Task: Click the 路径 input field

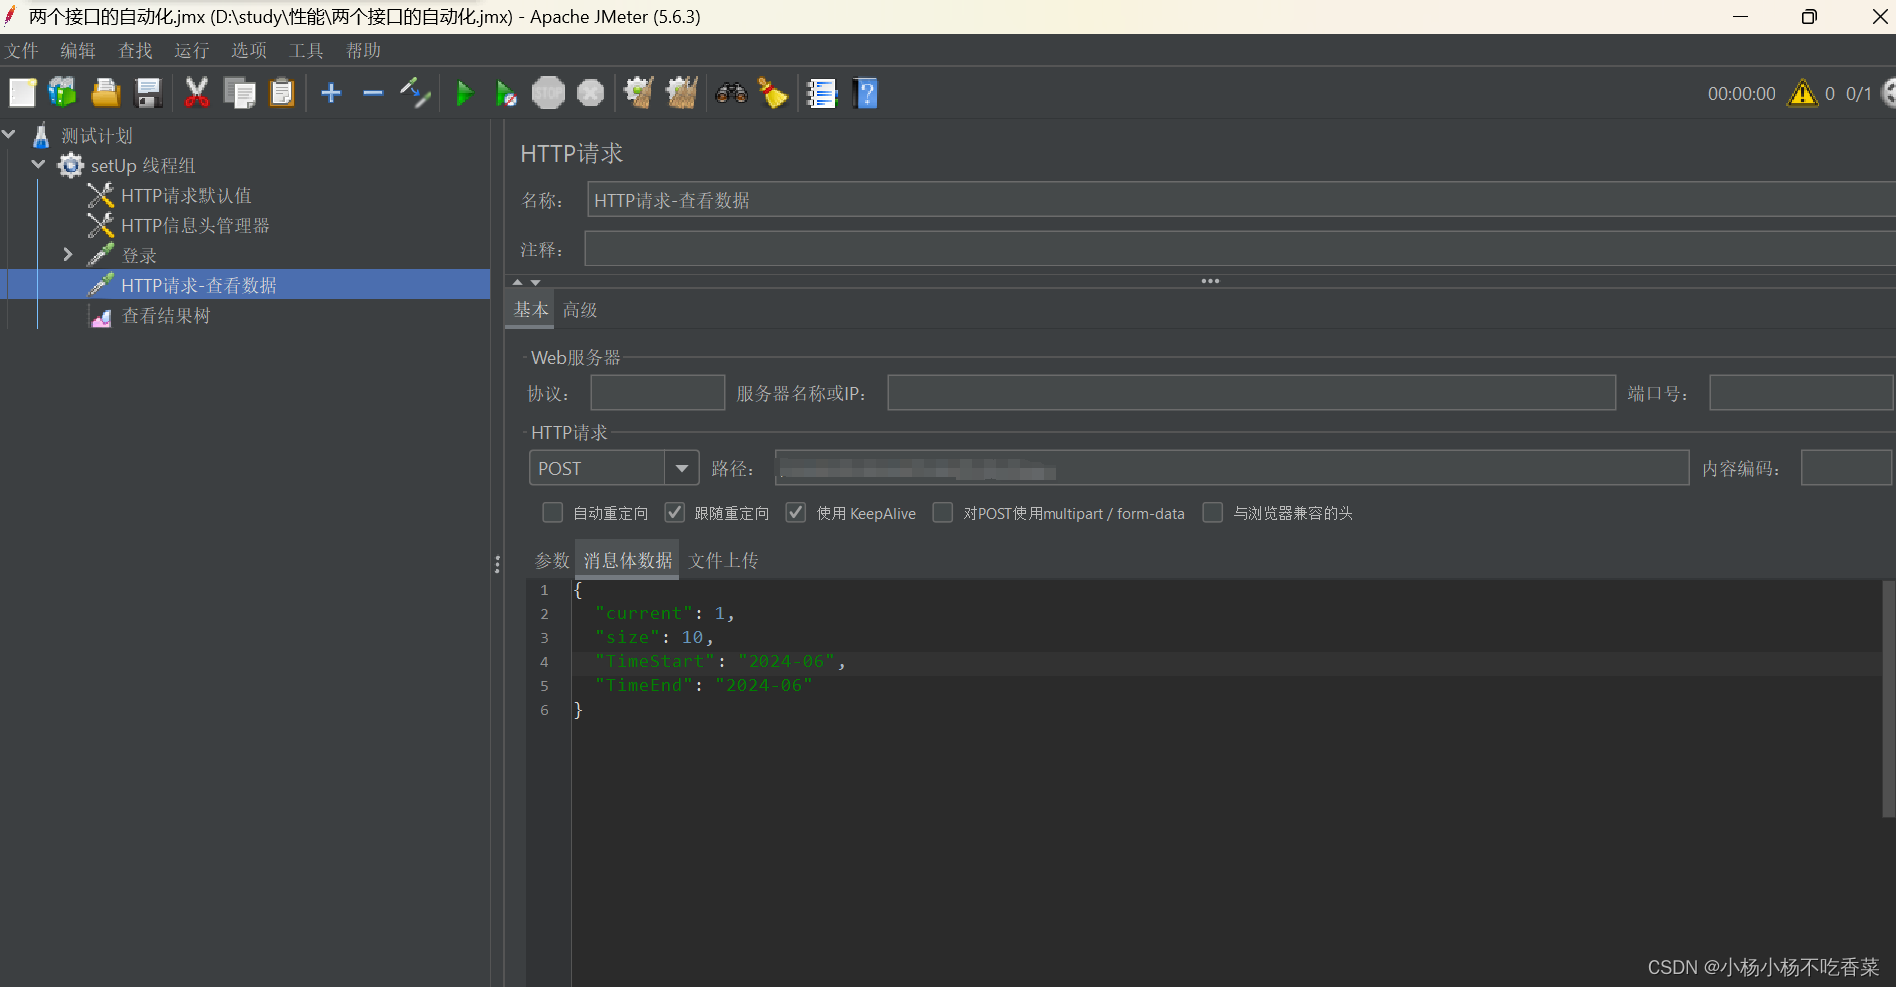Action: tap(1232, 468)
